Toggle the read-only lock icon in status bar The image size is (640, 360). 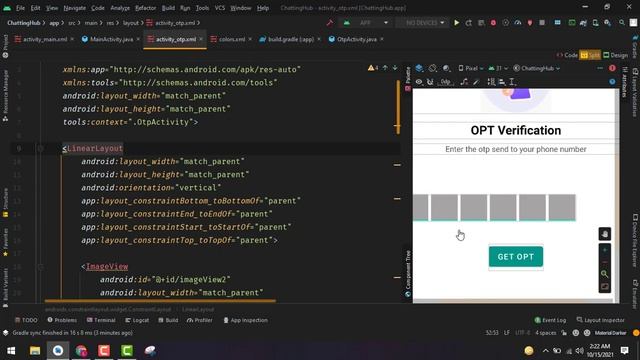tap(564, 333)
